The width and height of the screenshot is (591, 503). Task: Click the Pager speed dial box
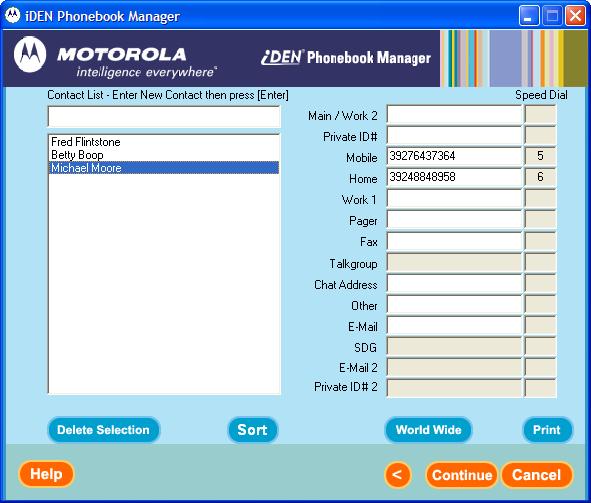(x=540, y=220)
